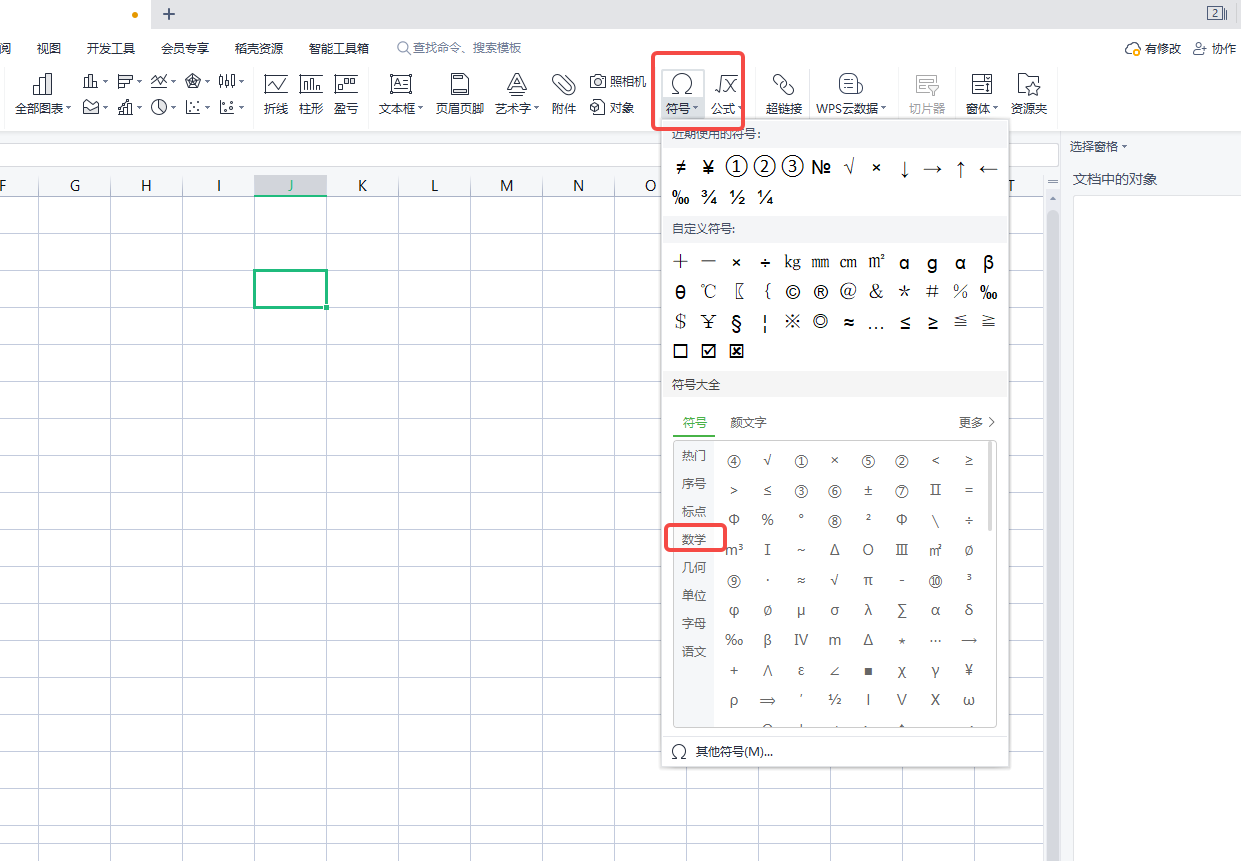
Task: Select the crossed checkbox symbol ☒
Action: (736, 351)
